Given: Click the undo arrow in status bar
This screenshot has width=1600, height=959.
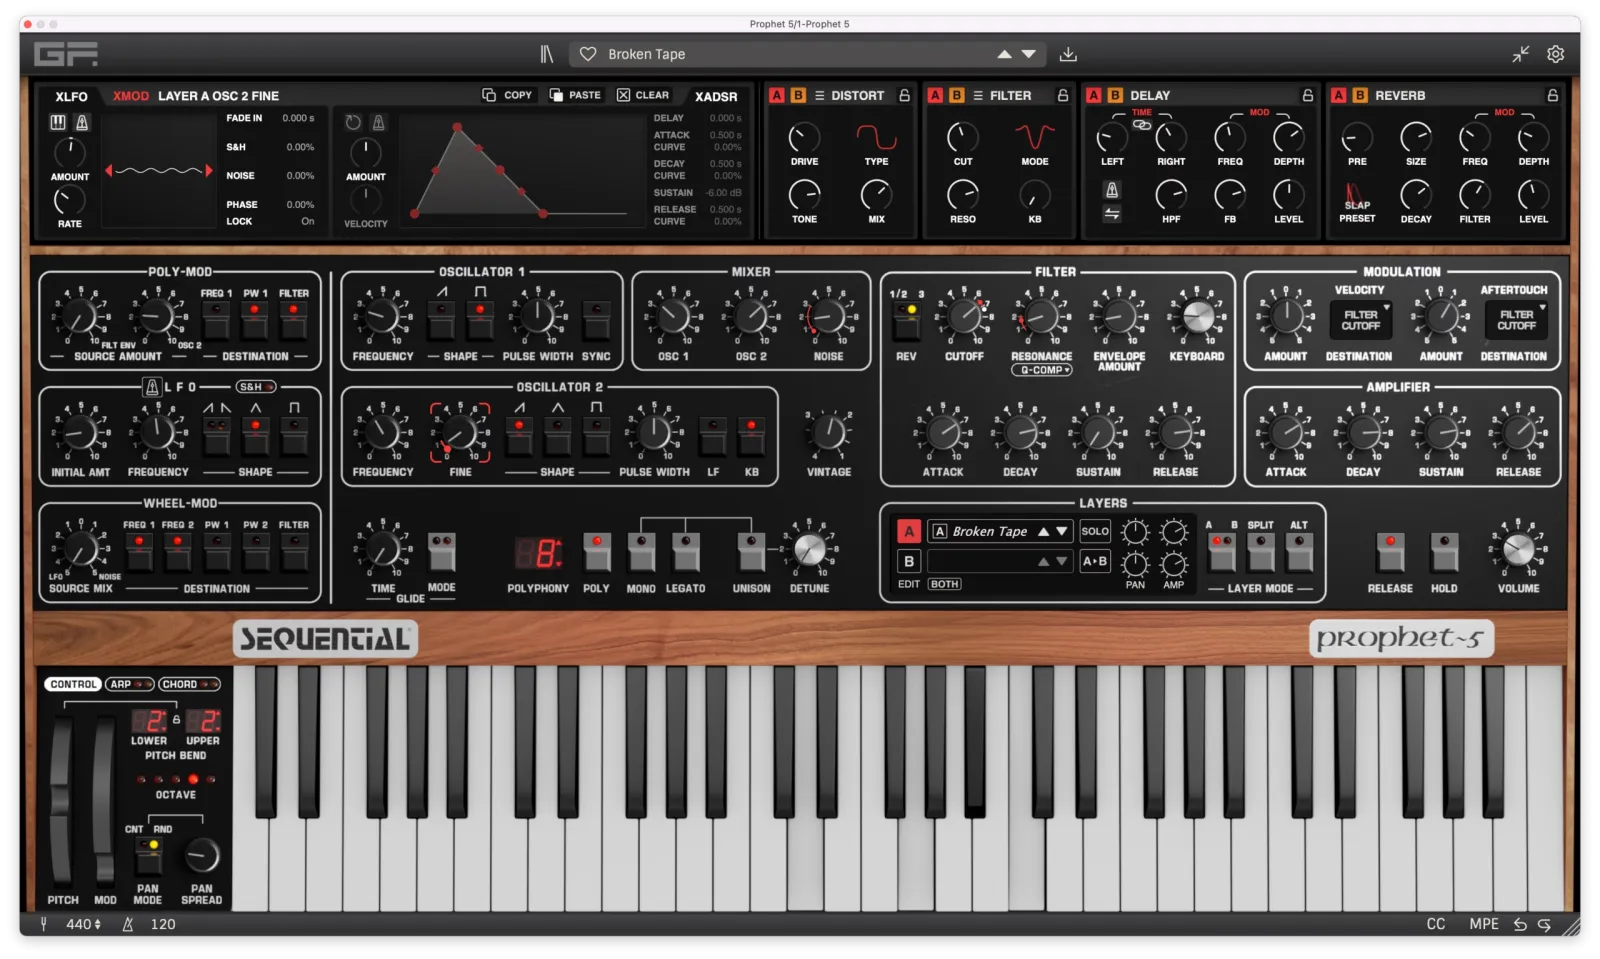Looking at the screenshot, I should [x=1520, y=924].
